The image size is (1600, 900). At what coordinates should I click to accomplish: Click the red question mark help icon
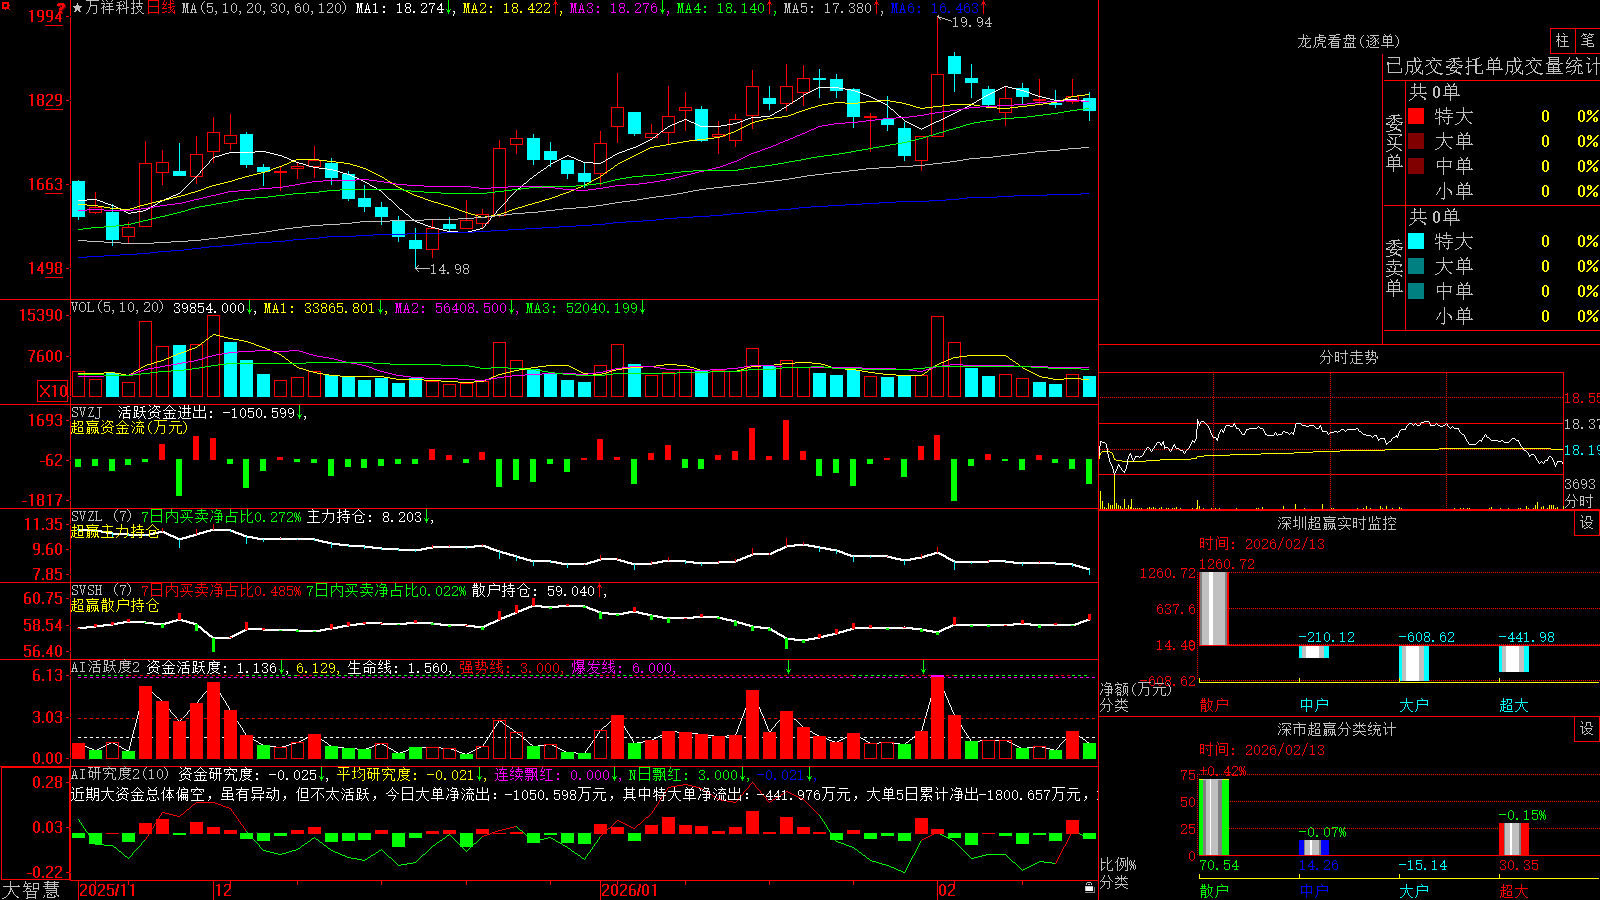(61, 8)
